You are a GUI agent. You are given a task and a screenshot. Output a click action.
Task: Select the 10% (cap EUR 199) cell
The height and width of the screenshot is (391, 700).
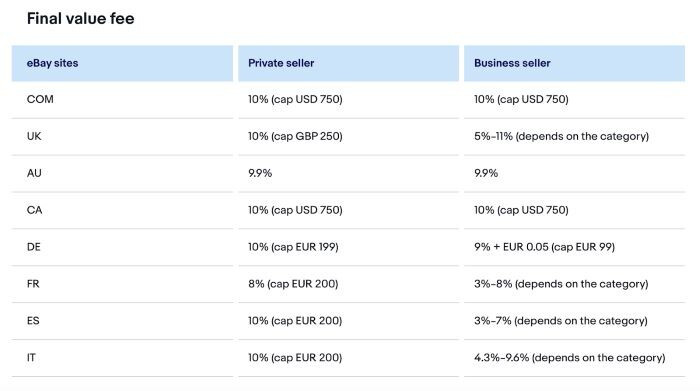tap(293, 247)
